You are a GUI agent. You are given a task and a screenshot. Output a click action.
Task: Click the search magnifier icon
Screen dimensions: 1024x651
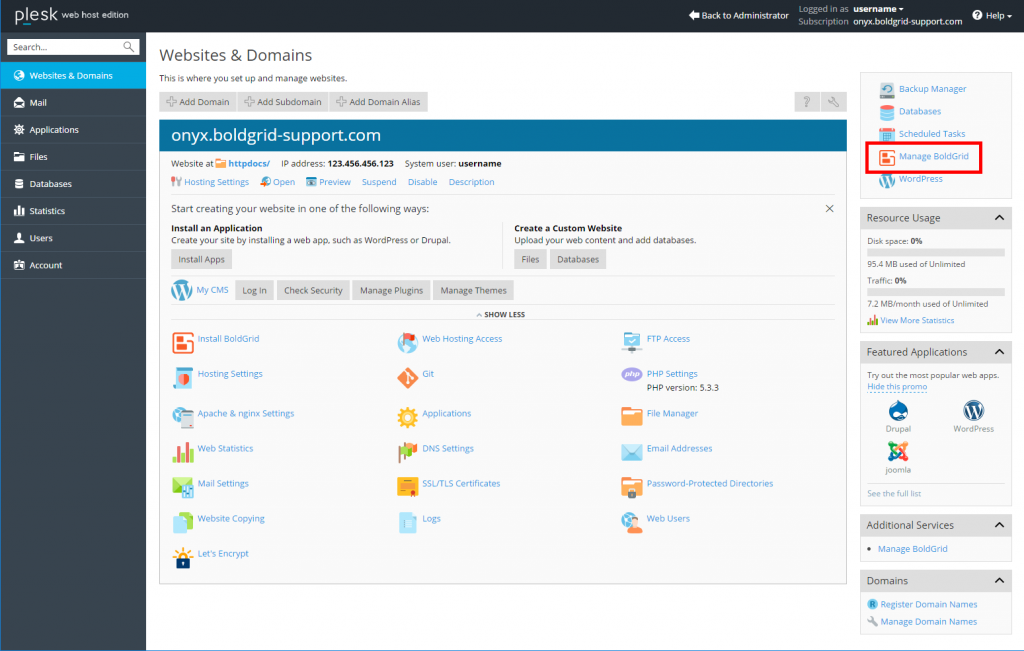(129, 47)
